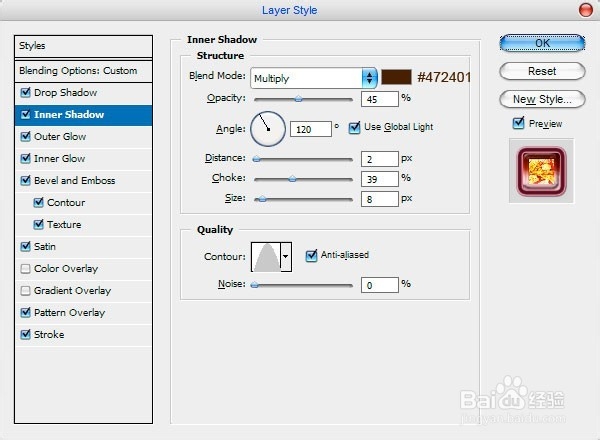Open Blending Options: Custom
This screenshot has width=600, height=440.
point(83,71)
